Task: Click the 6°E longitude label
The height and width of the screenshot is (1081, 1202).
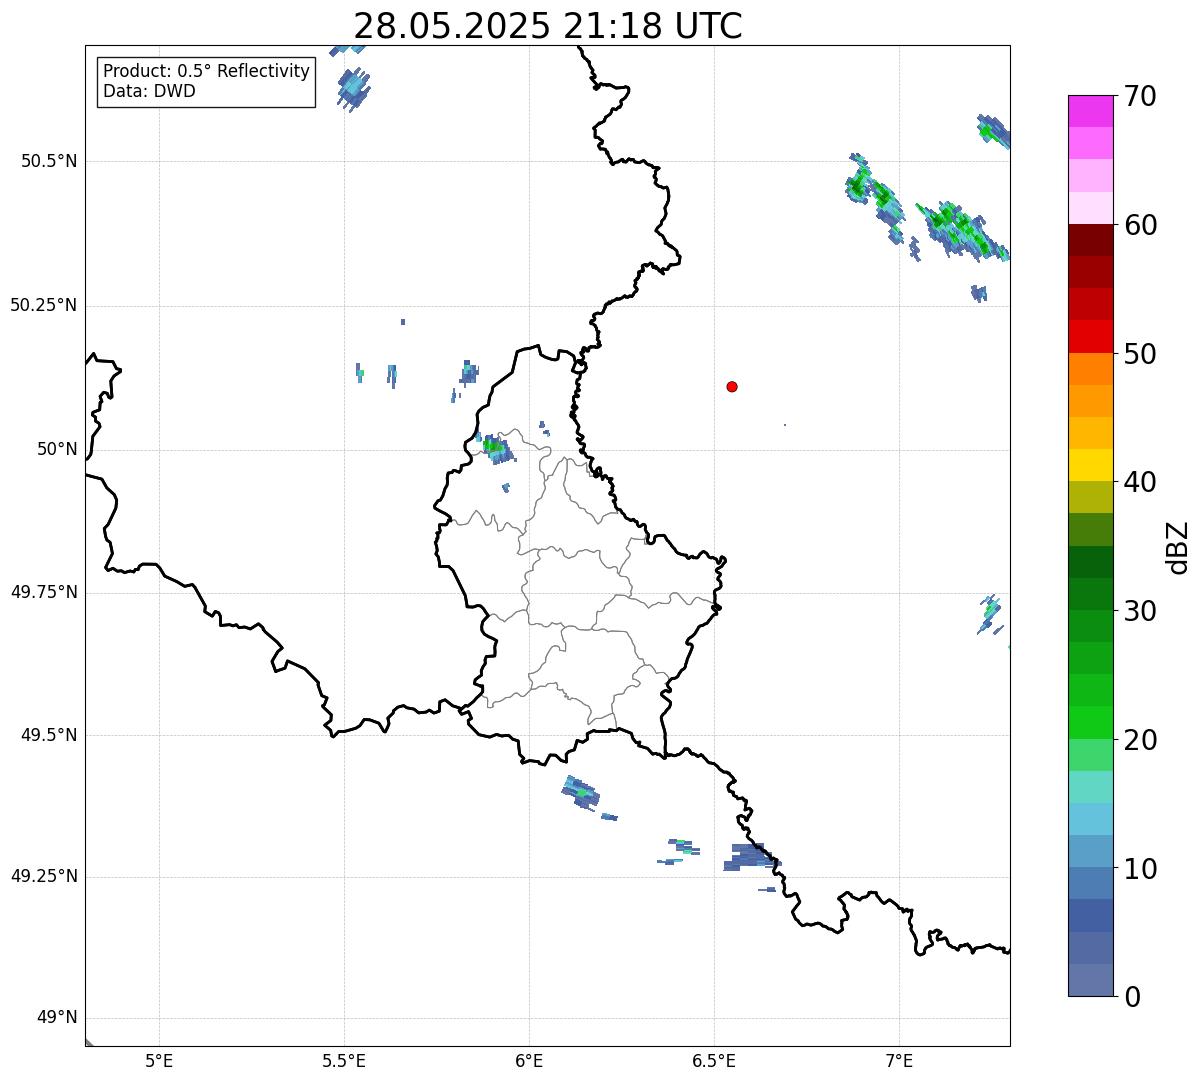Action: click(x=529, y=1060)
